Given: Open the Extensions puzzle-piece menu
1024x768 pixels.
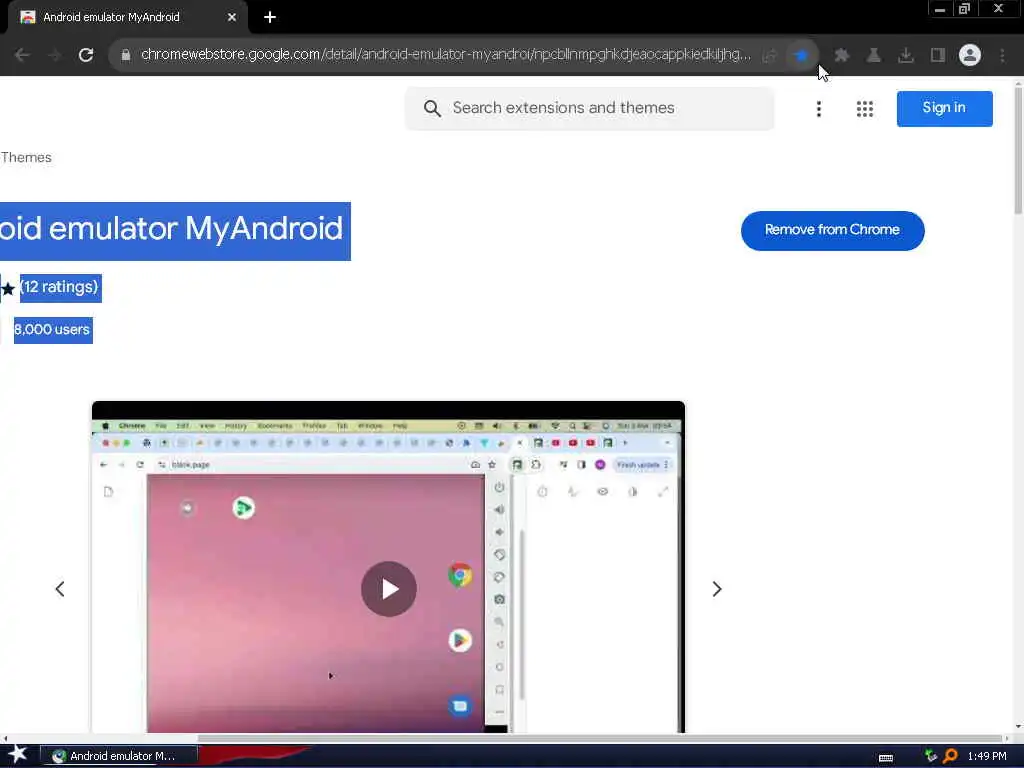Looking at the screenshot, I should (x=842, y=55).
